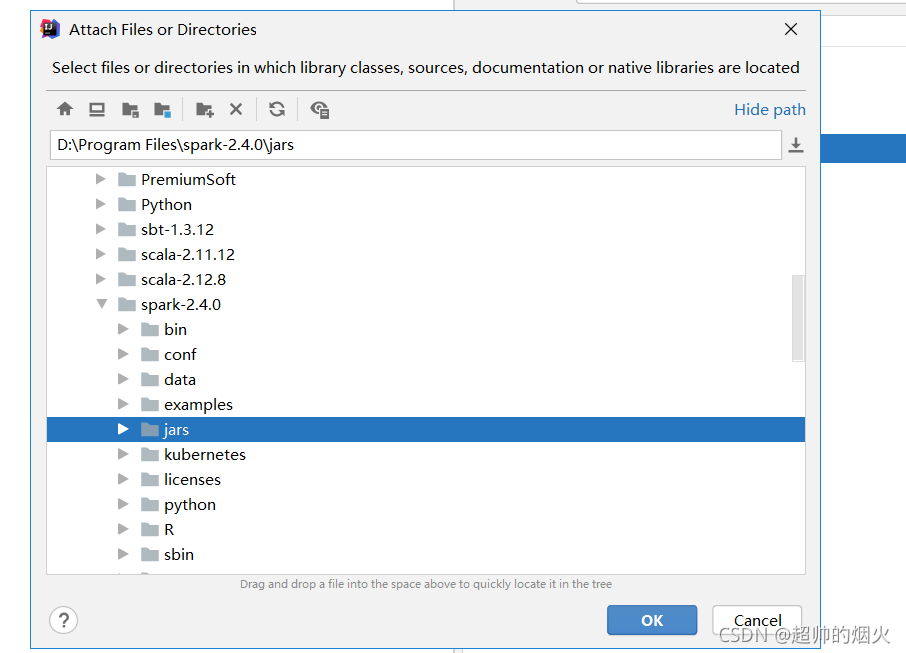The height and width of the screenshot is (653, 906).
Task: Select the sbt-1.3.12 tree row
Action: tap(425, 229)
